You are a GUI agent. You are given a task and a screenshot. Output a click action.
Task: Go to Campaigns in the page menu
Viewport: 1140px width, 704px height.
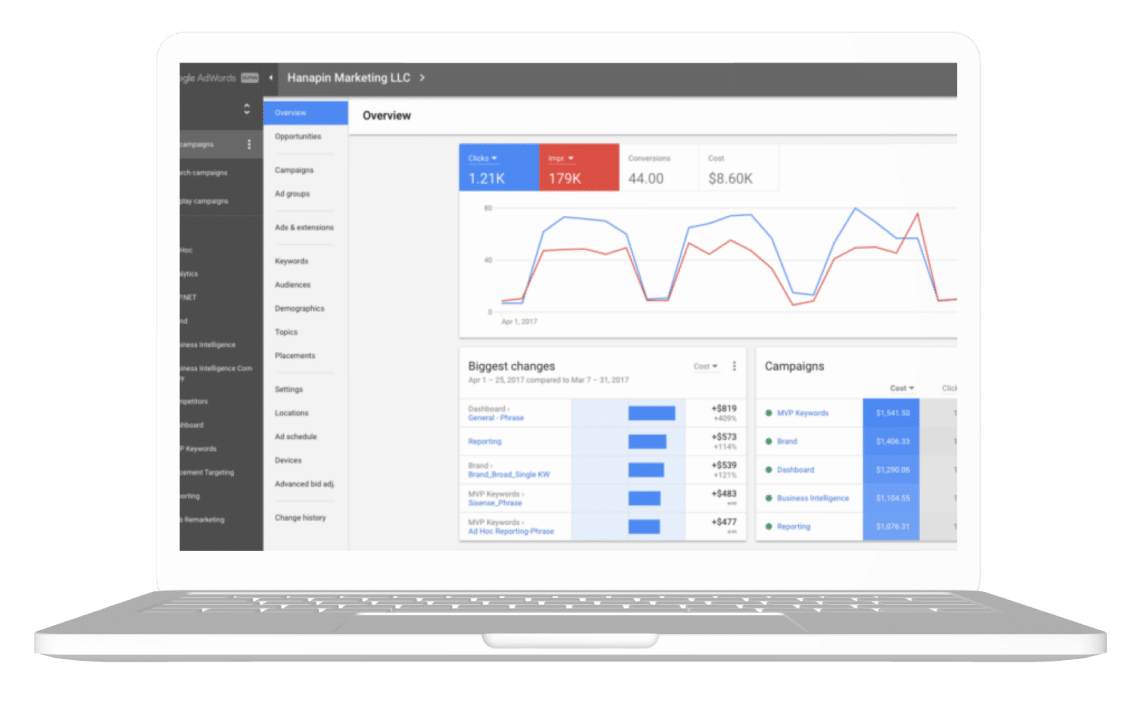pos(294,170)
